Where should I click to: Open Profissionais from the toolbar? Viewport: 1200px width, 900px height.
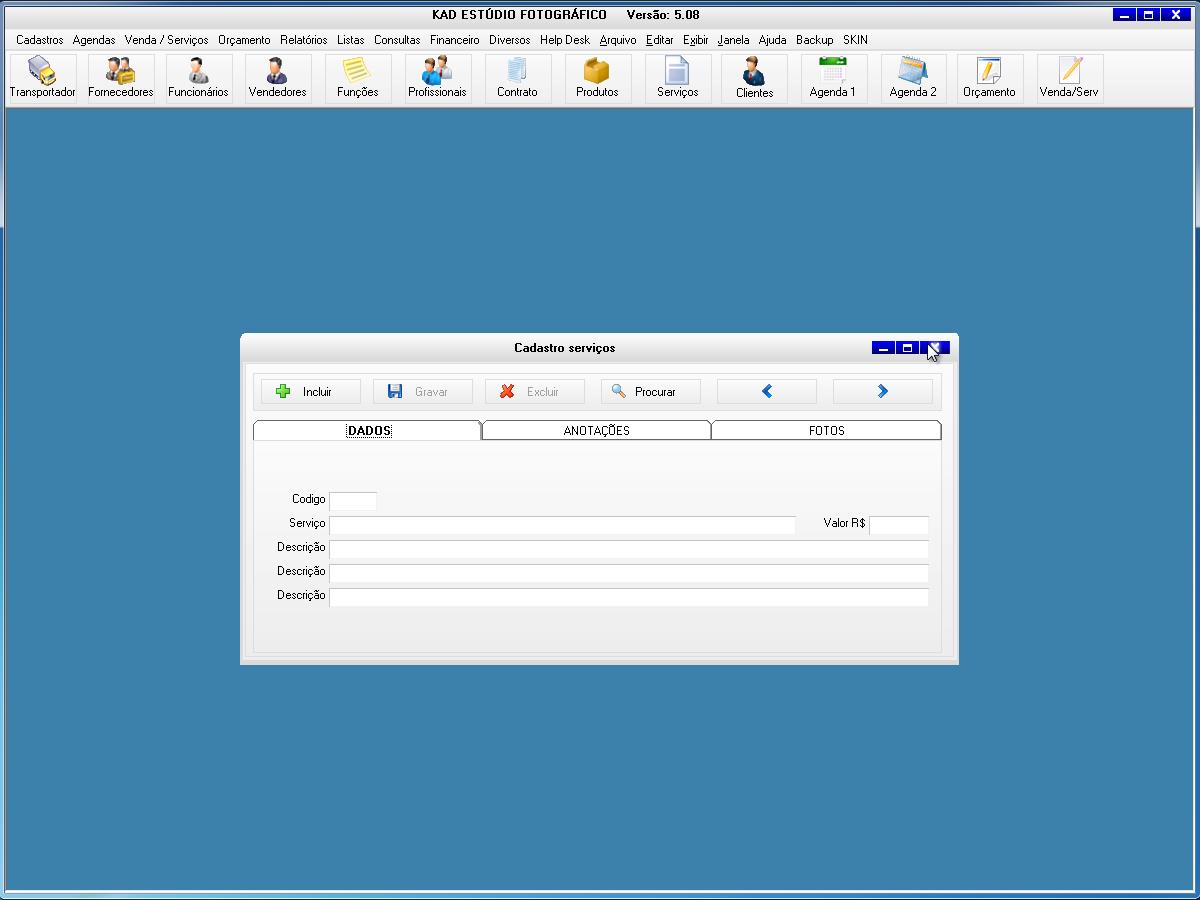pos(437,79)
